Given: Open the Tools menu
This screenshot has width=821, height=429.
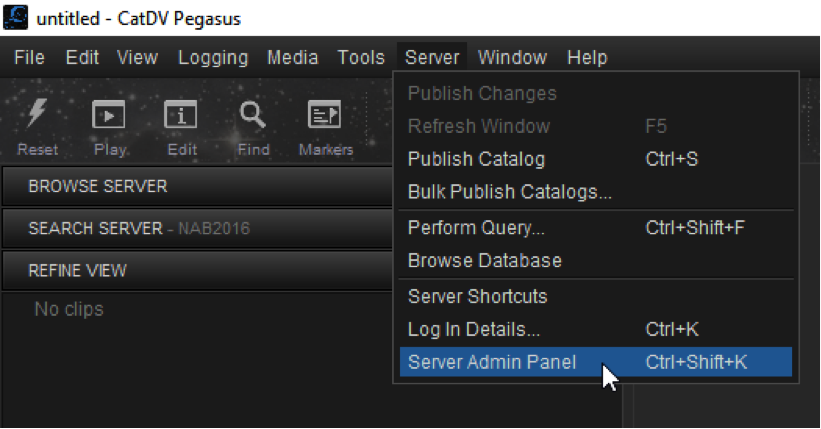Looking at the screenshot, I should click(x=361, y=57).
